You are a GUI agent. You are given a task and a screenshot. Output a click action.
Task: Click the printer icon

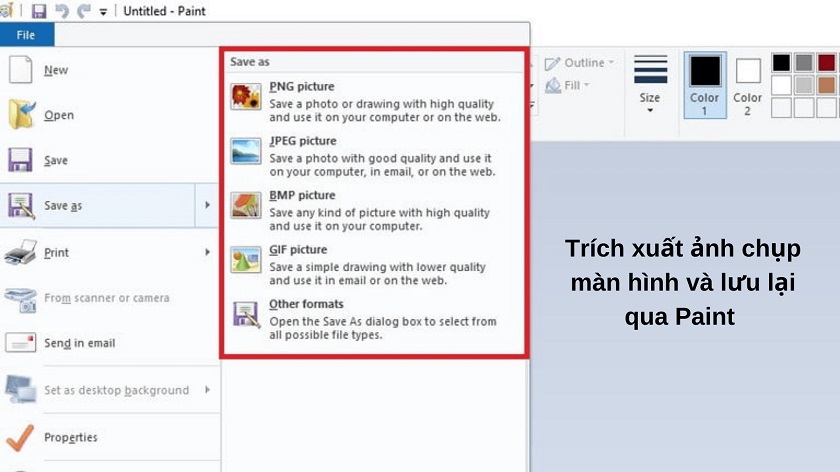[20, 252]
